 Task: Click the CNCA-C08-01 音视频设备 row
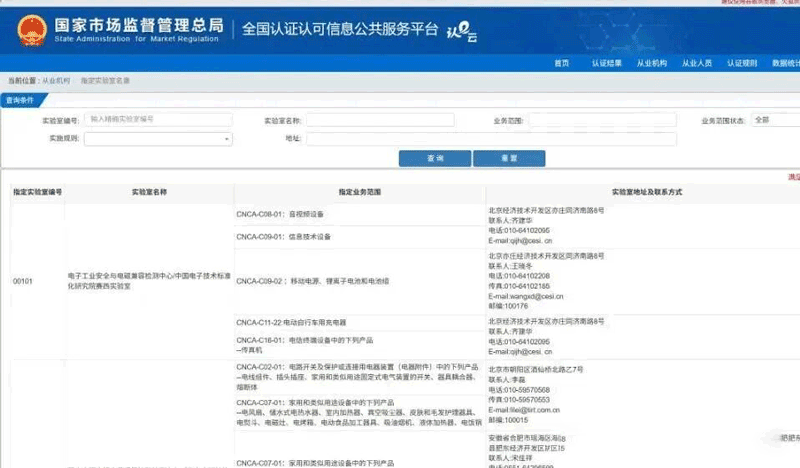point(360,214)
